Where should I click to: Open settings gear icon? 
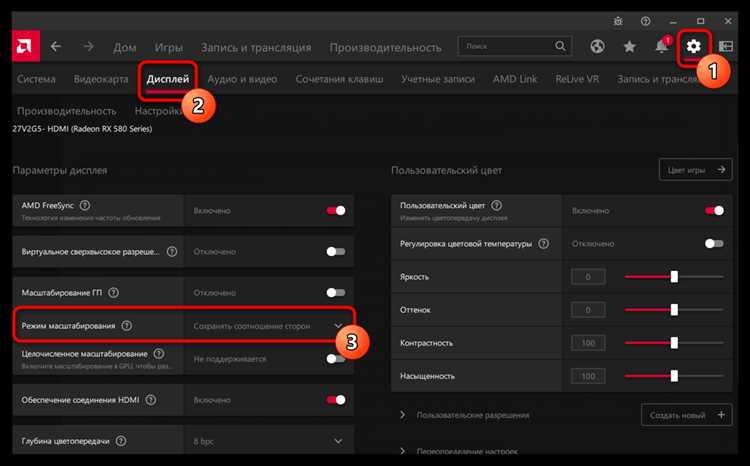tap(693, 46)
